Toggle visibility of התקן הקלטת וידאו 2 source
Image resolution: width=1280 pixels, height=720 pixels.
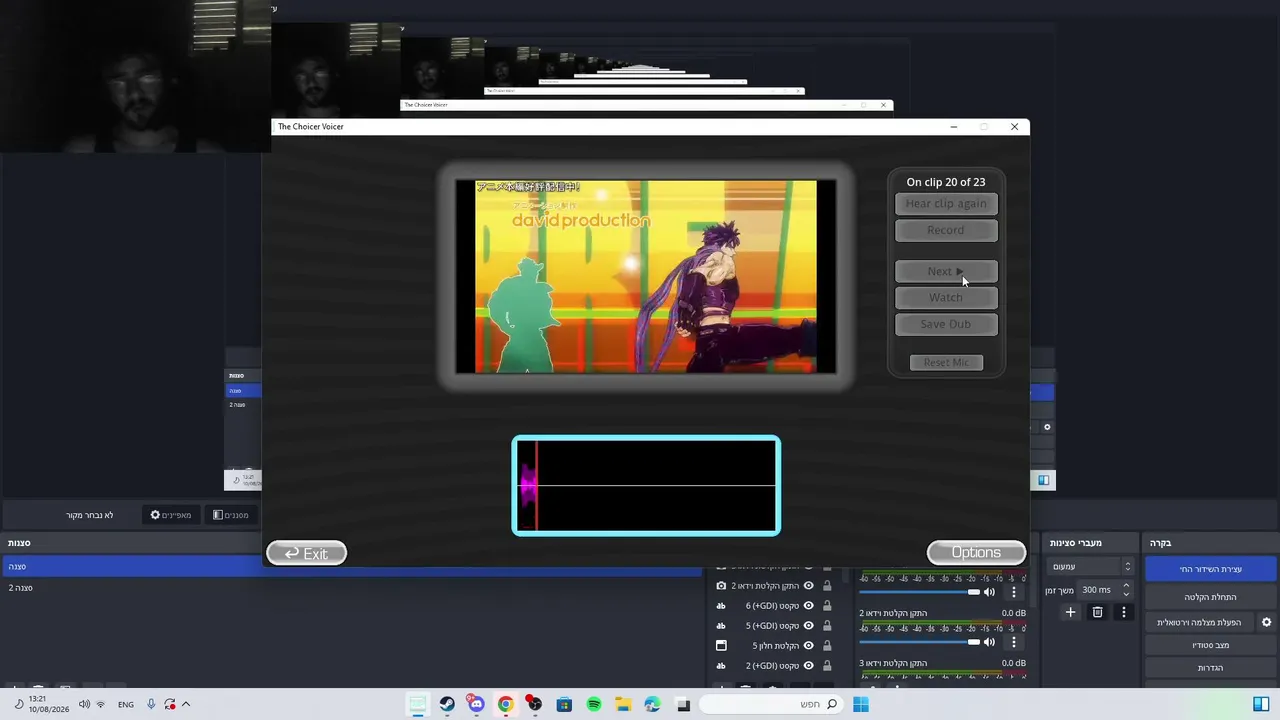coord(809,586)
